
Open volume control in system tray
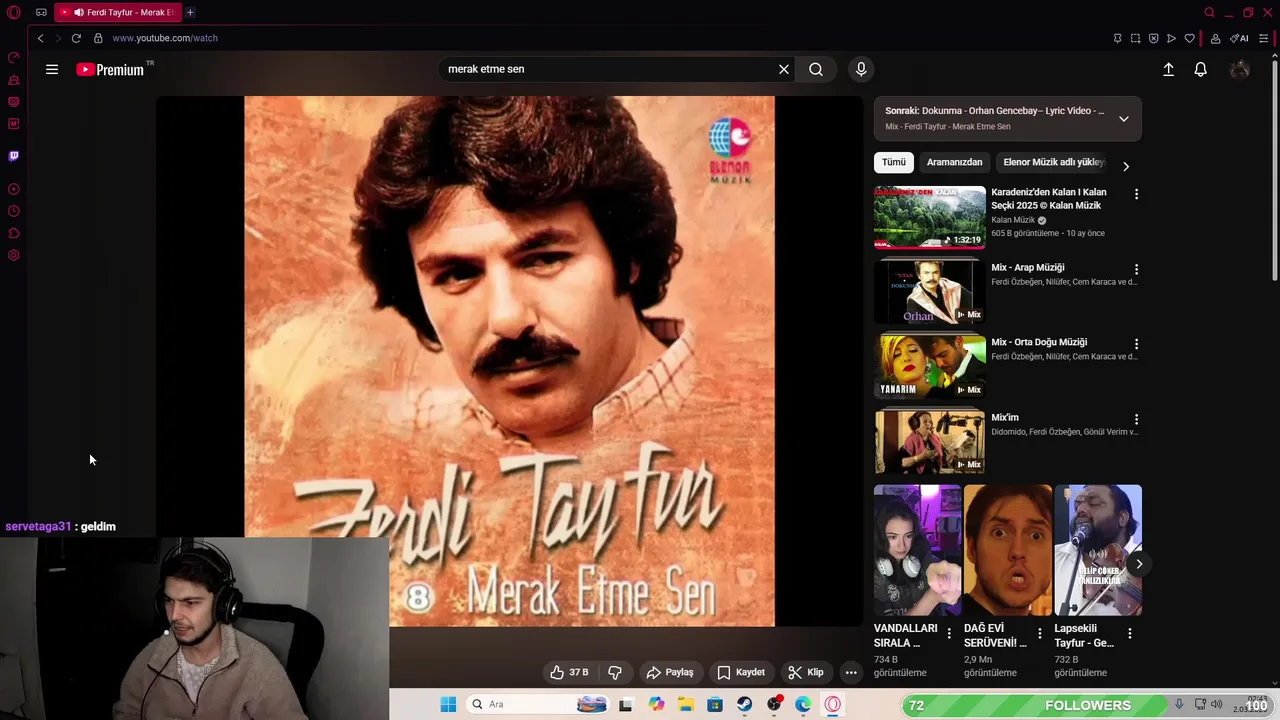tap(1216, 704)
